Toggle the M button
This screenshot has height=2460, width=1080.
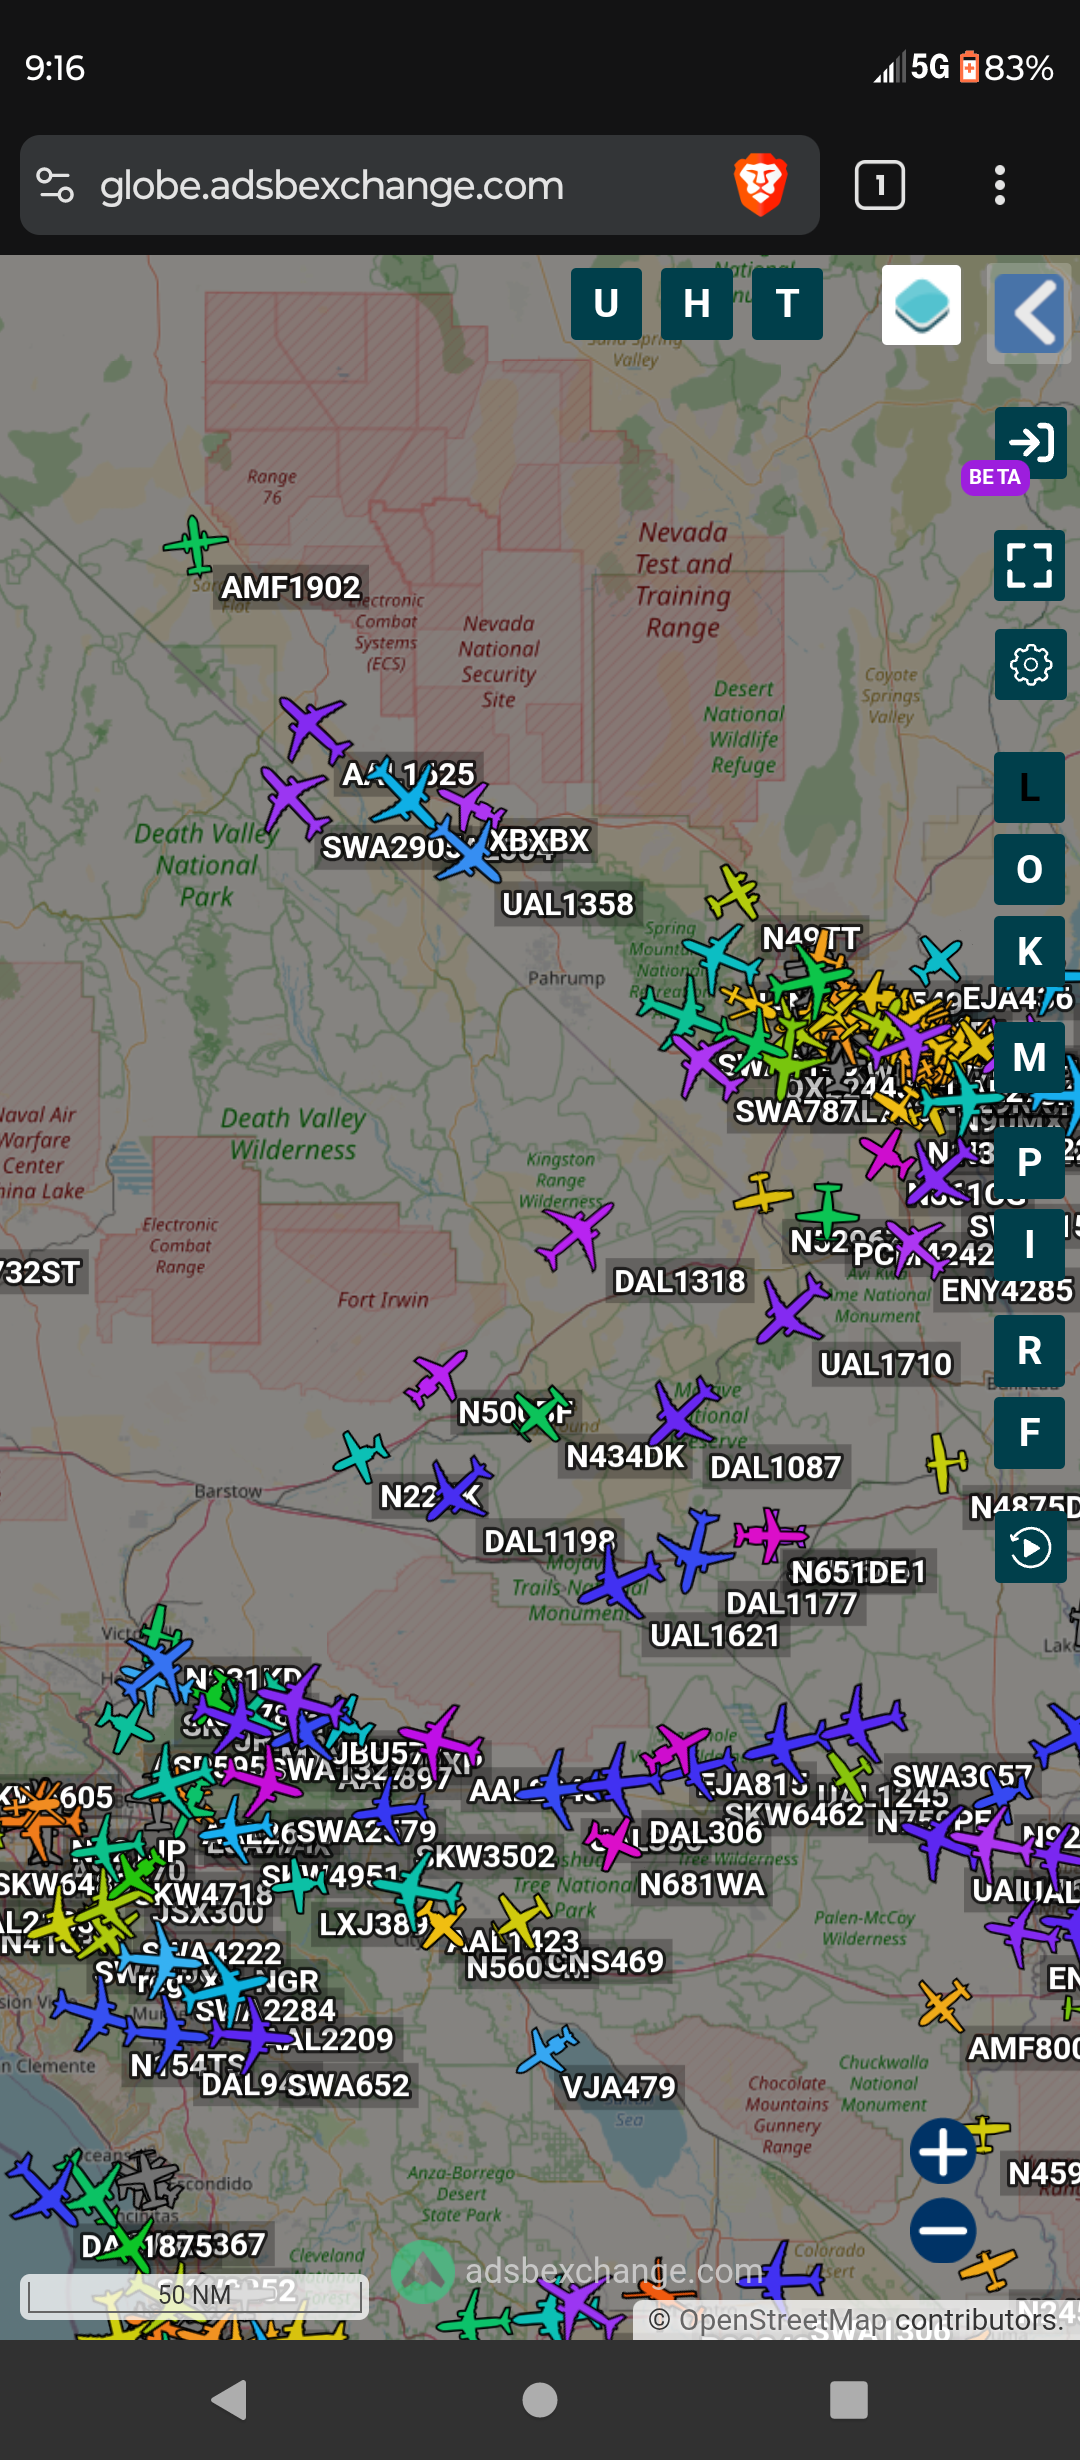(x=1029, y=1057)
